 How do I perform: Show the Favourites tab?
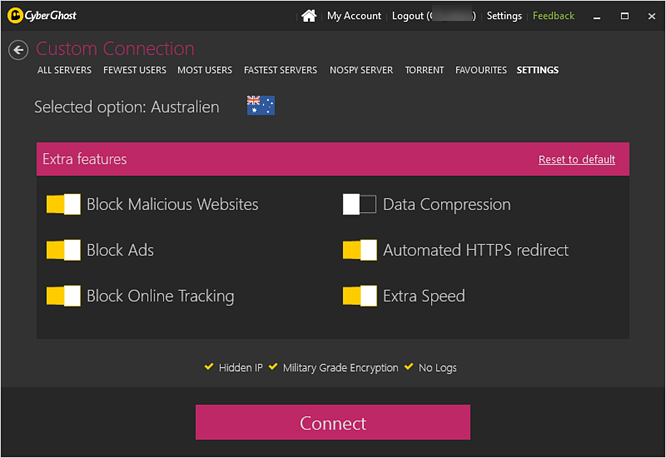[x=481, y=70]
